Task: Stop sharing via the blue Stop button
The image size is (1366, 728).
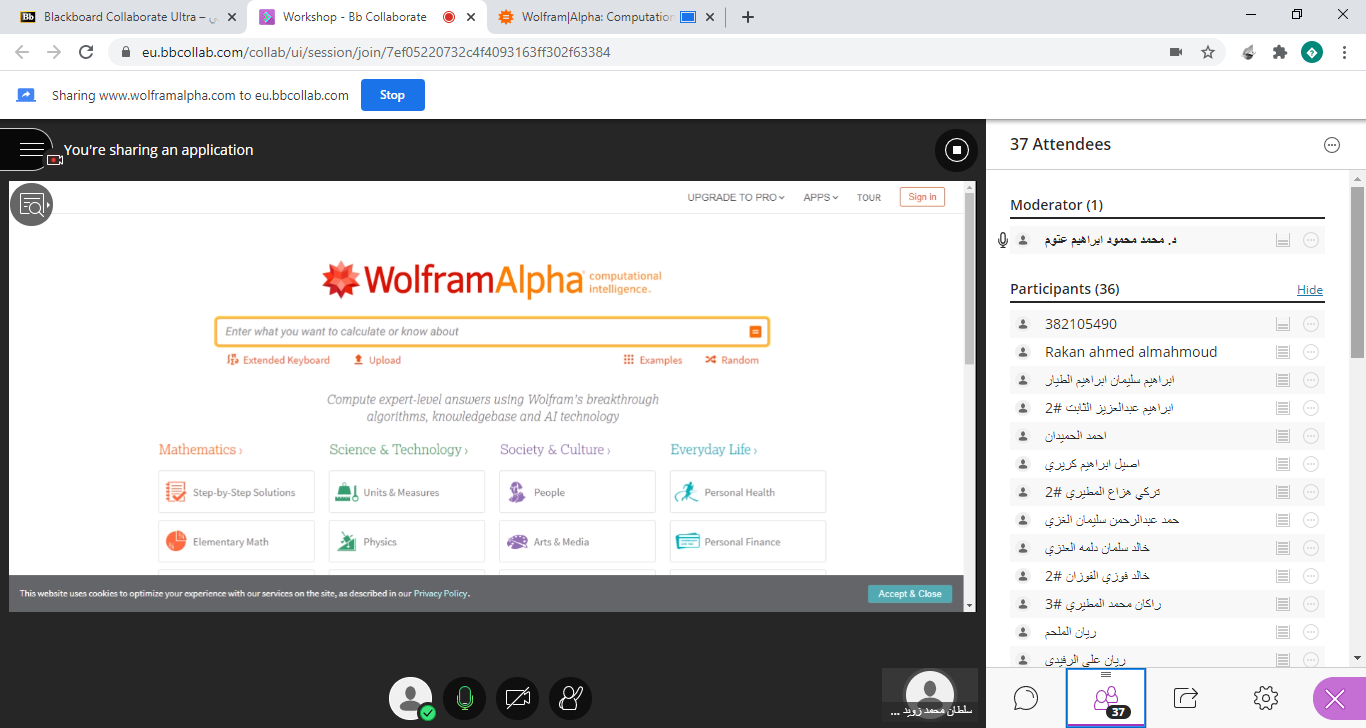Action: 392,95
